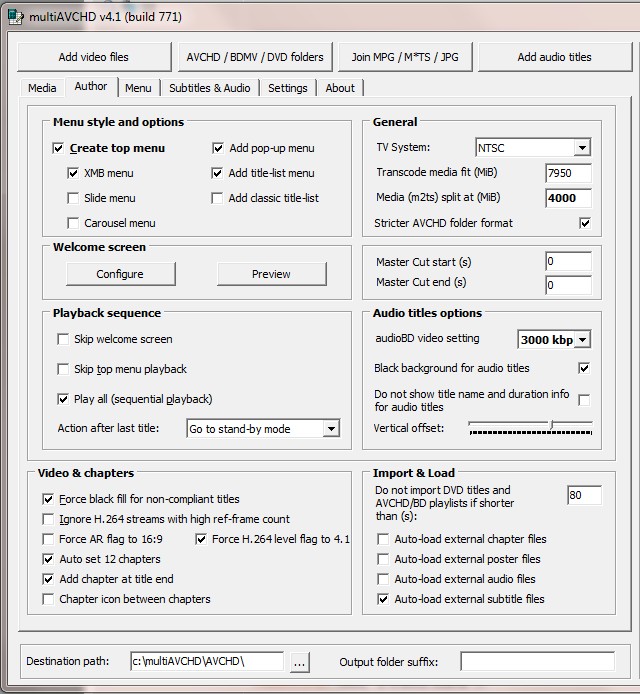Screen dimensions: 640x694
Task: Click Master Cut end field
Action: tap(568, 285)
